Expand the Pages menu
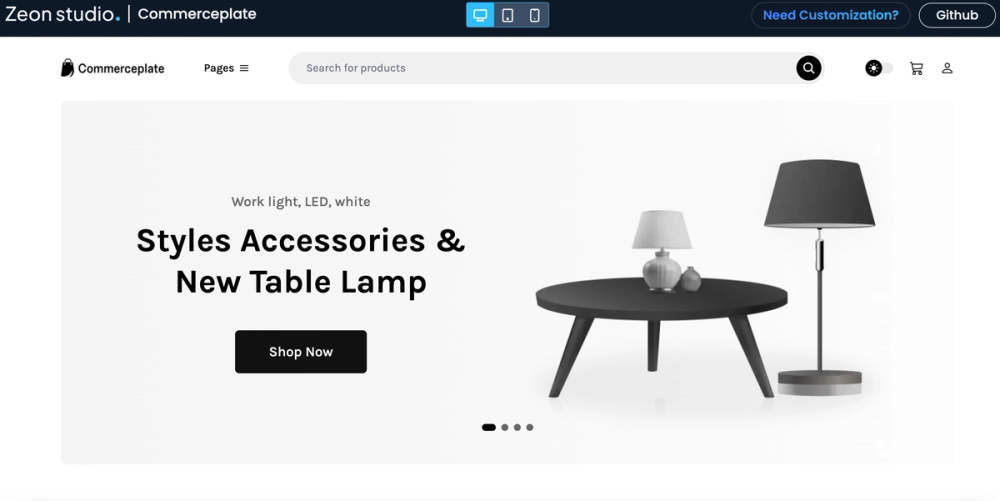Screen dimensions: 1000x501 coord(226,68)
